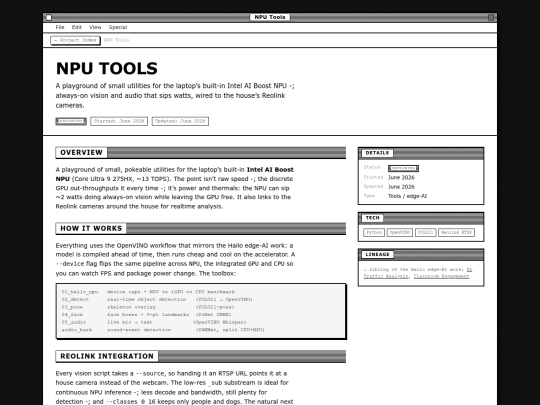
Task: Open the Special menu
Action: 118,27
